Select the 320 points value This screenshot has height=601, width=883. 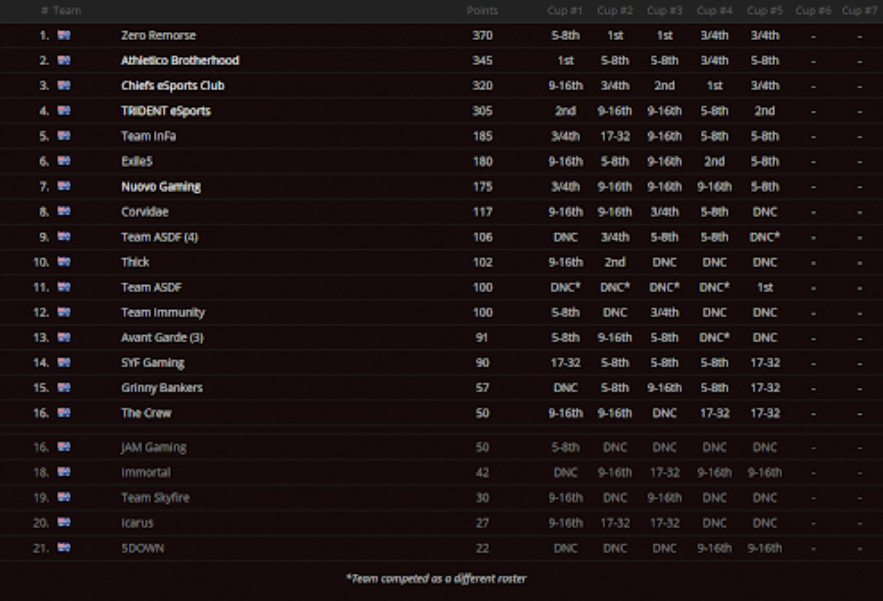pyautogui.click(x=482, y=86)
